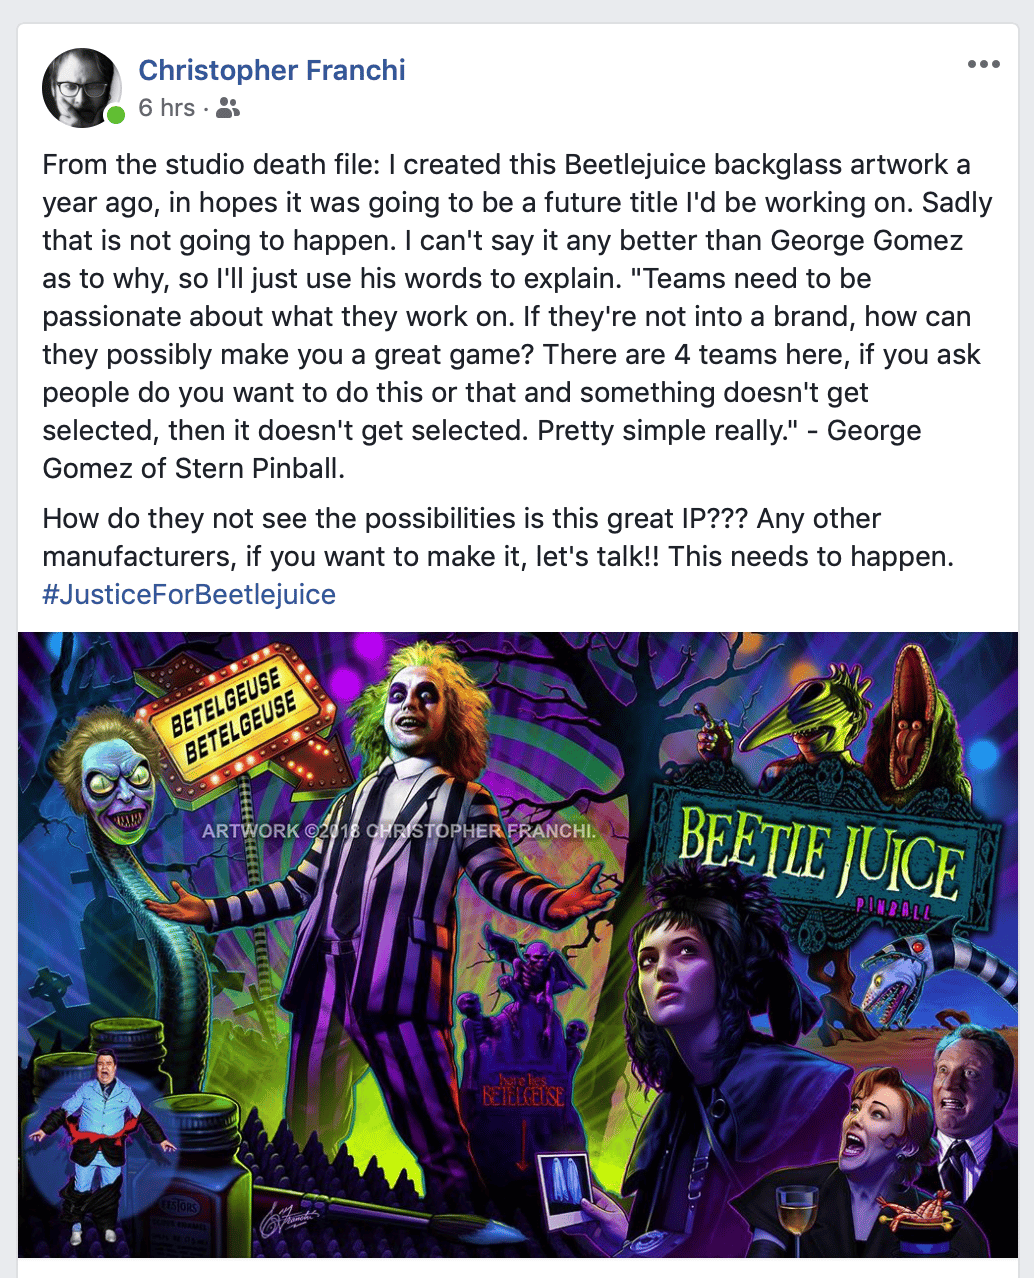Image resolution: width=1034 pixels, height=1278 pixels.
Task: Click the friends audience icon
Action: tap(228, 108)
